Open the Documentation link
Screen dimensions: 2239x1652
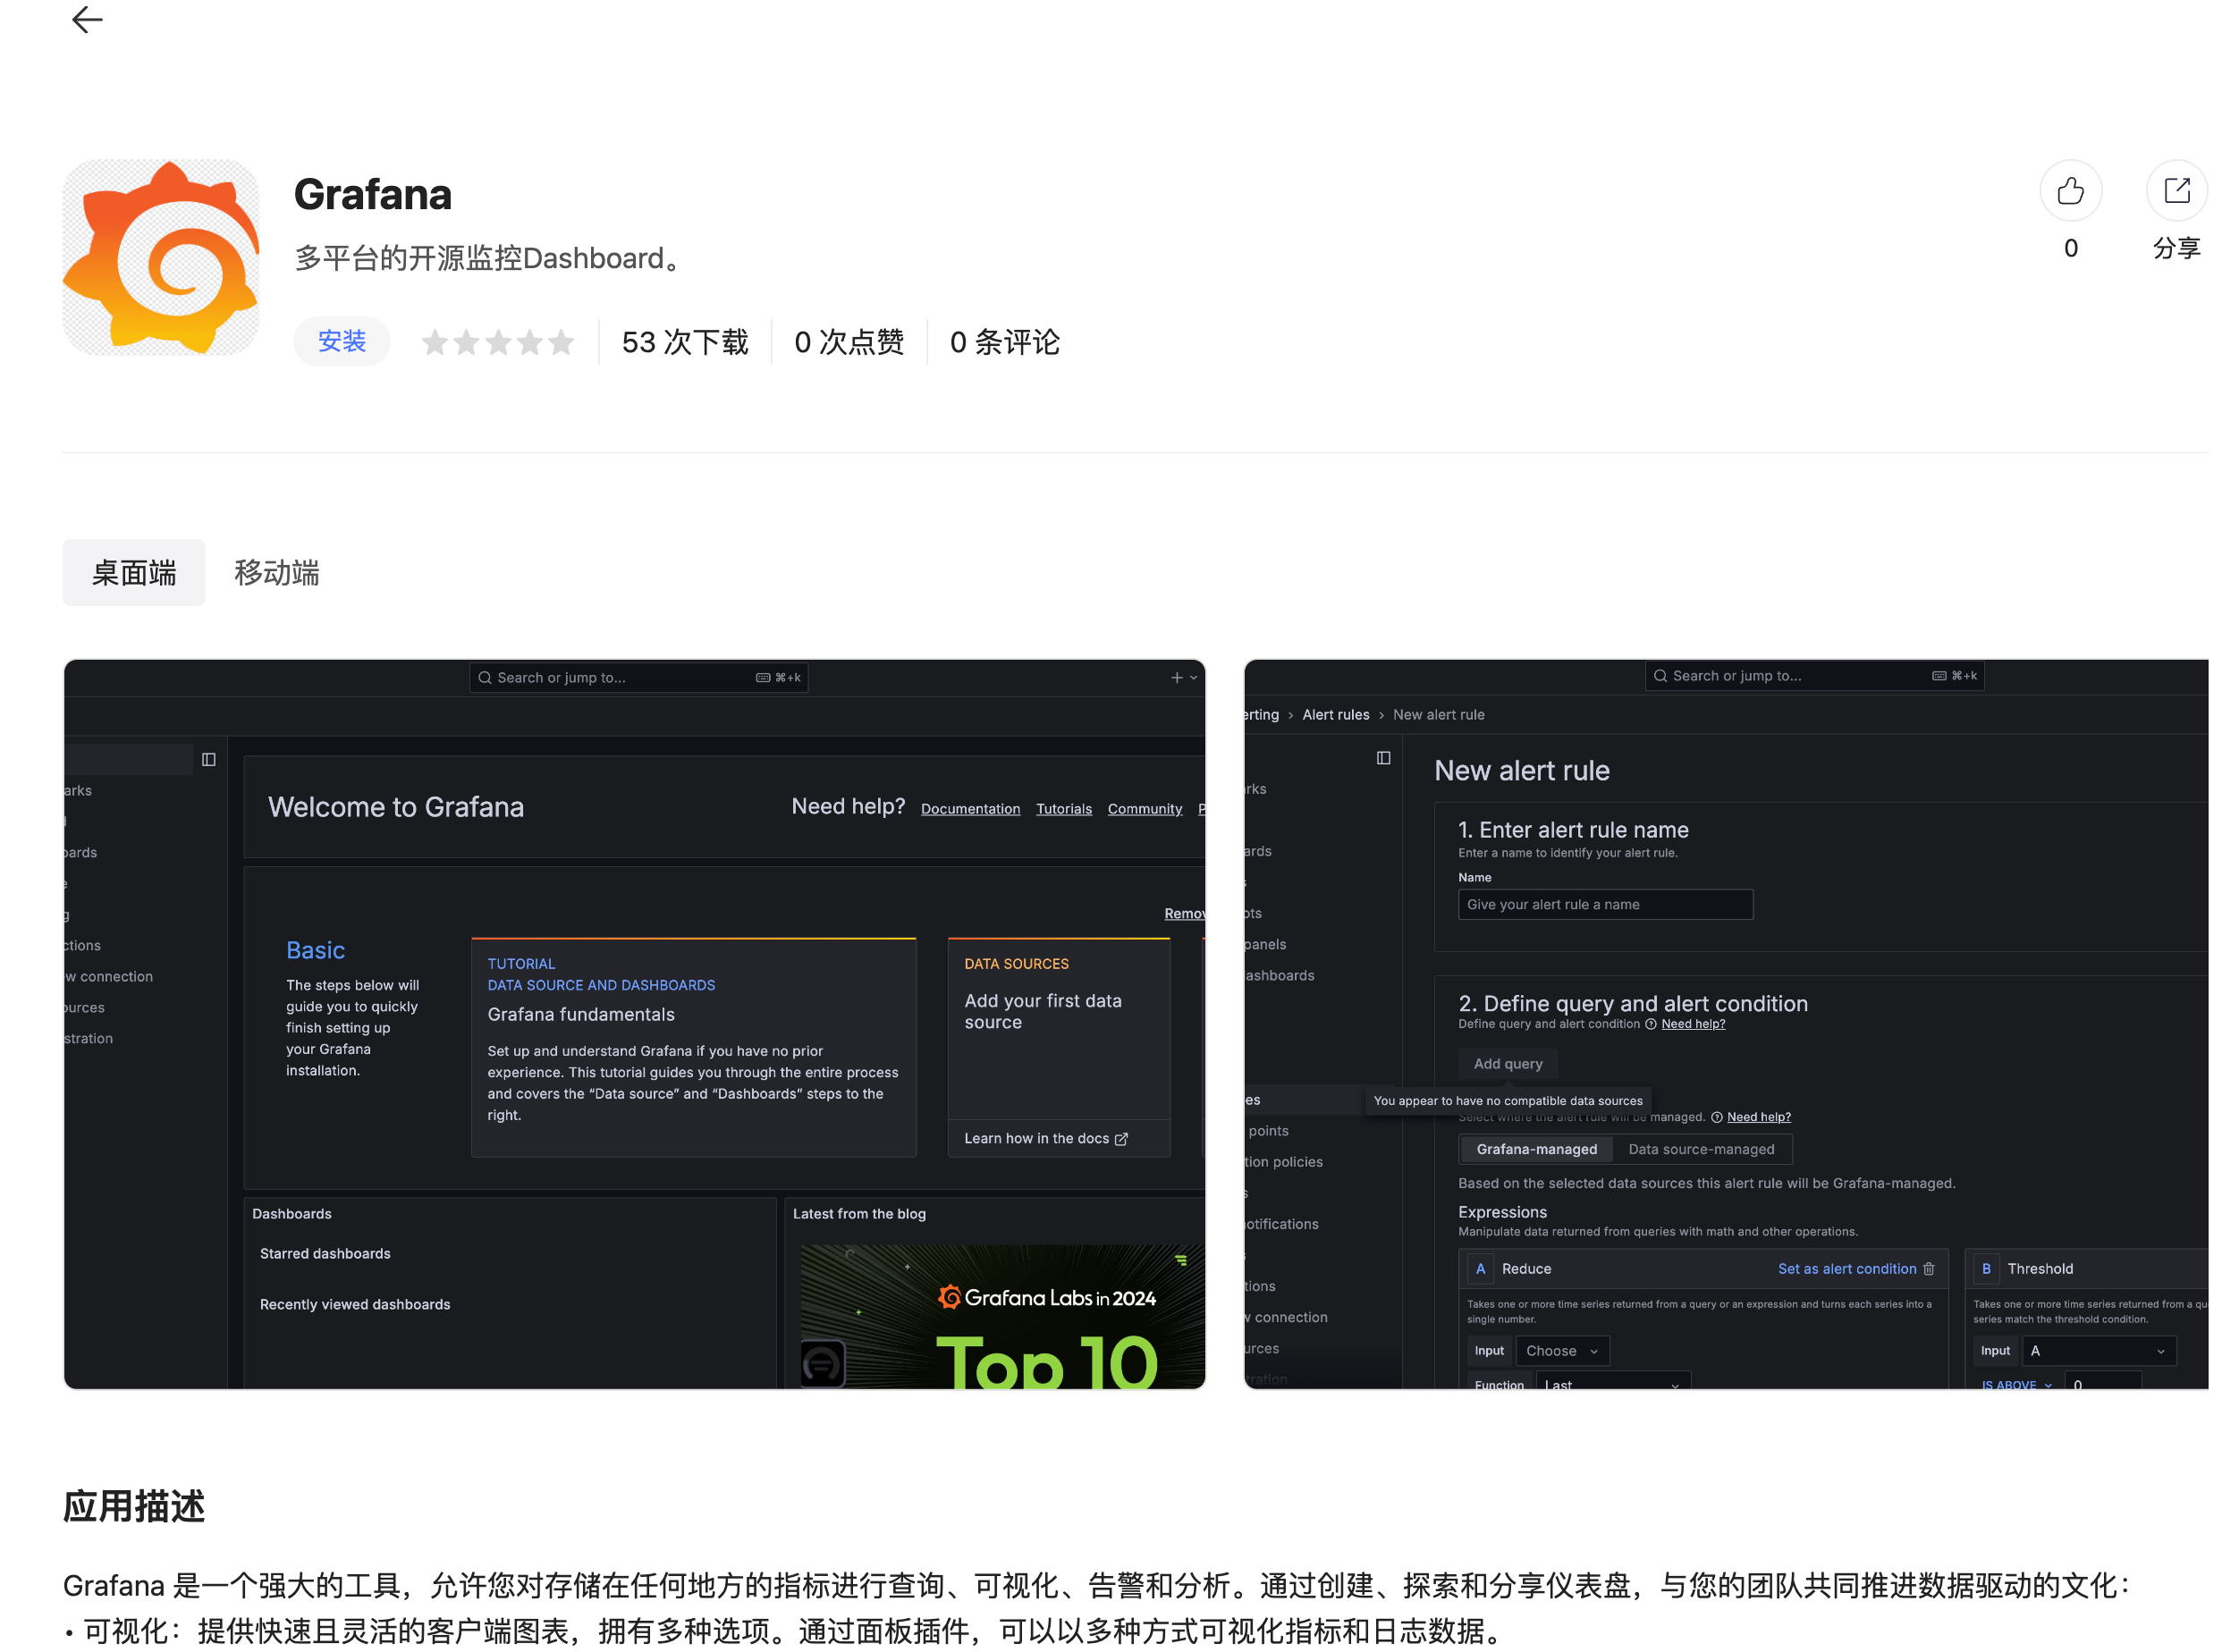point(970,809)
